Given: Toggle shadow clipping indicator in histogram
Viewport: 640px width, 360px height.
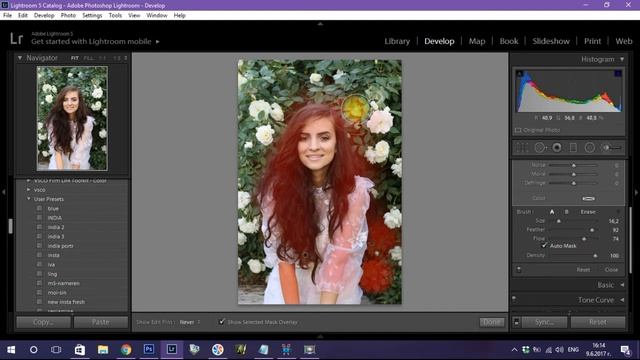Looking at the screenshot, I should pyautogui.click(x=519, y=73).
